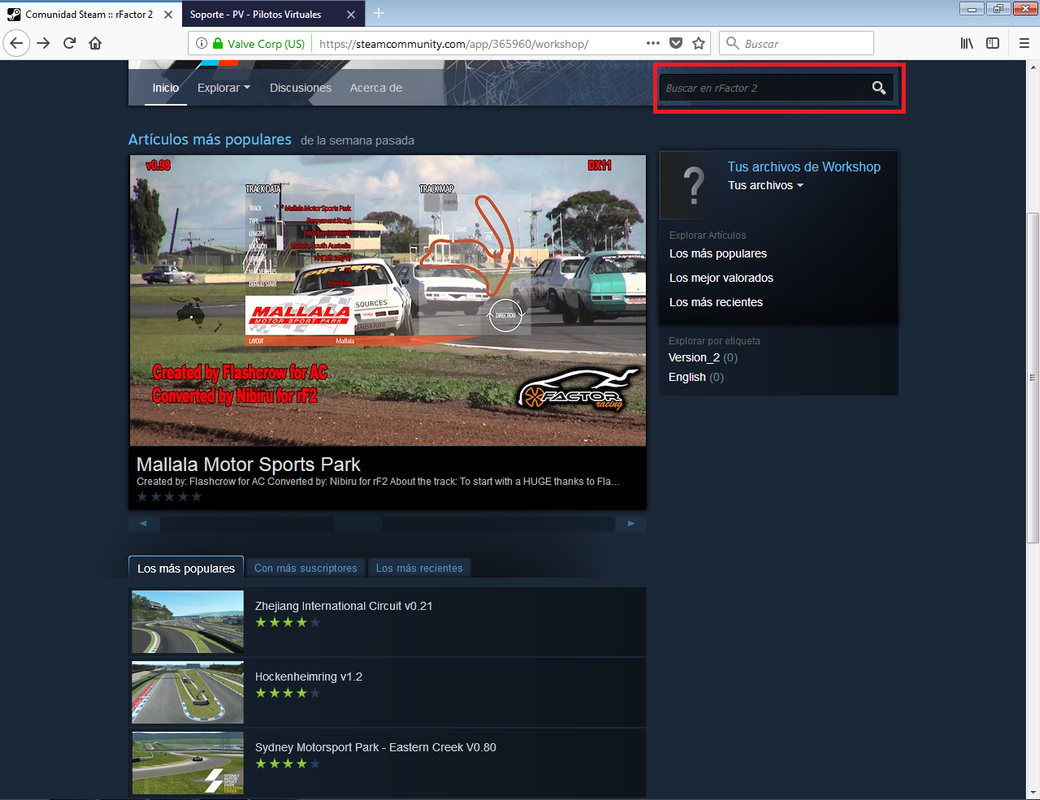The height and width of the screenshot is (800, 1040).
Task: Select Los más recientes list tab
Action: (x=419, y=568)
